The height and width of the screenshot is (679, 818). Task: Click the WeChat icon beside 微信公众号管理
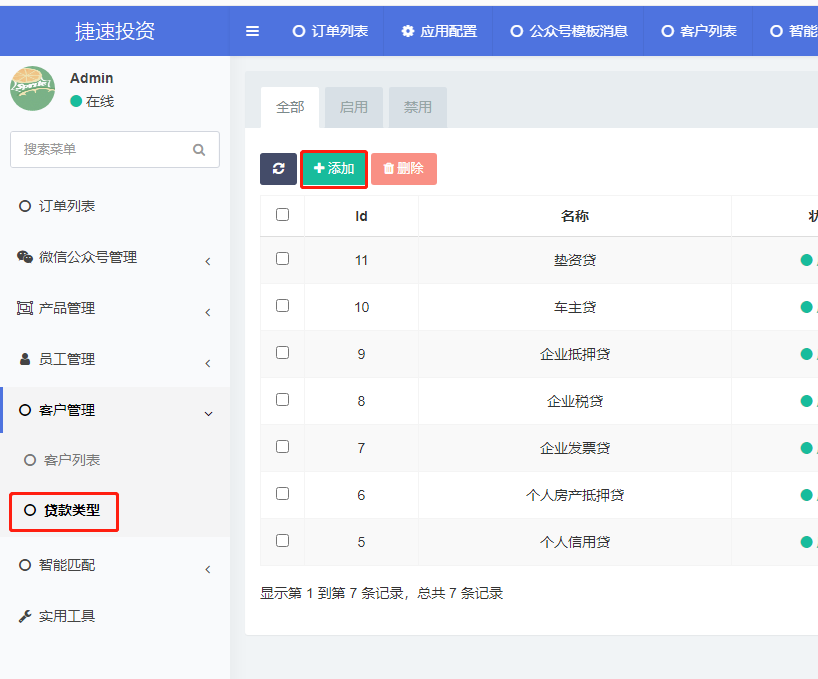(x=25, y=257)
